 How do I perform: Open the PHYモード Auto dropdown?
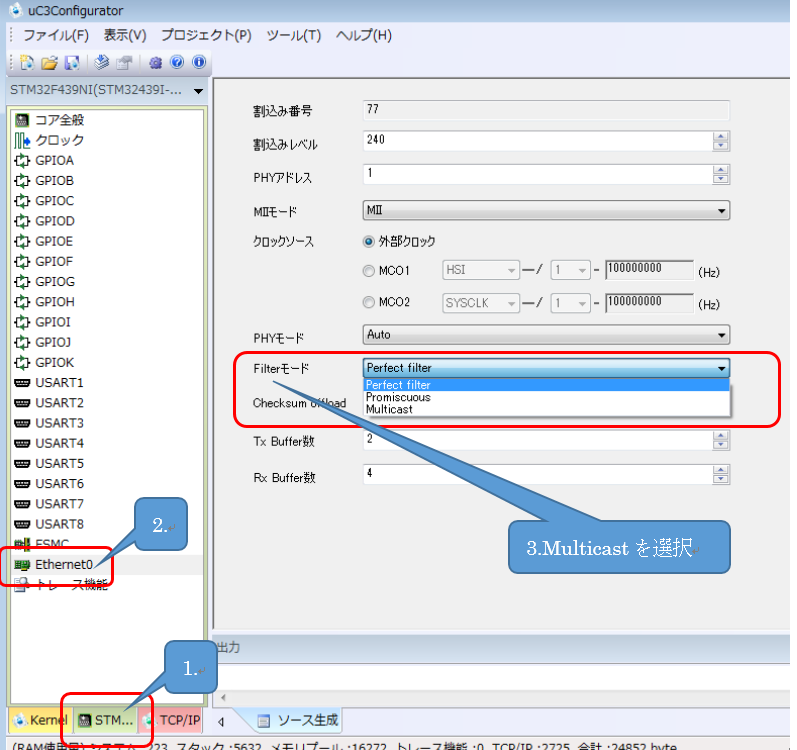(545, 335)
